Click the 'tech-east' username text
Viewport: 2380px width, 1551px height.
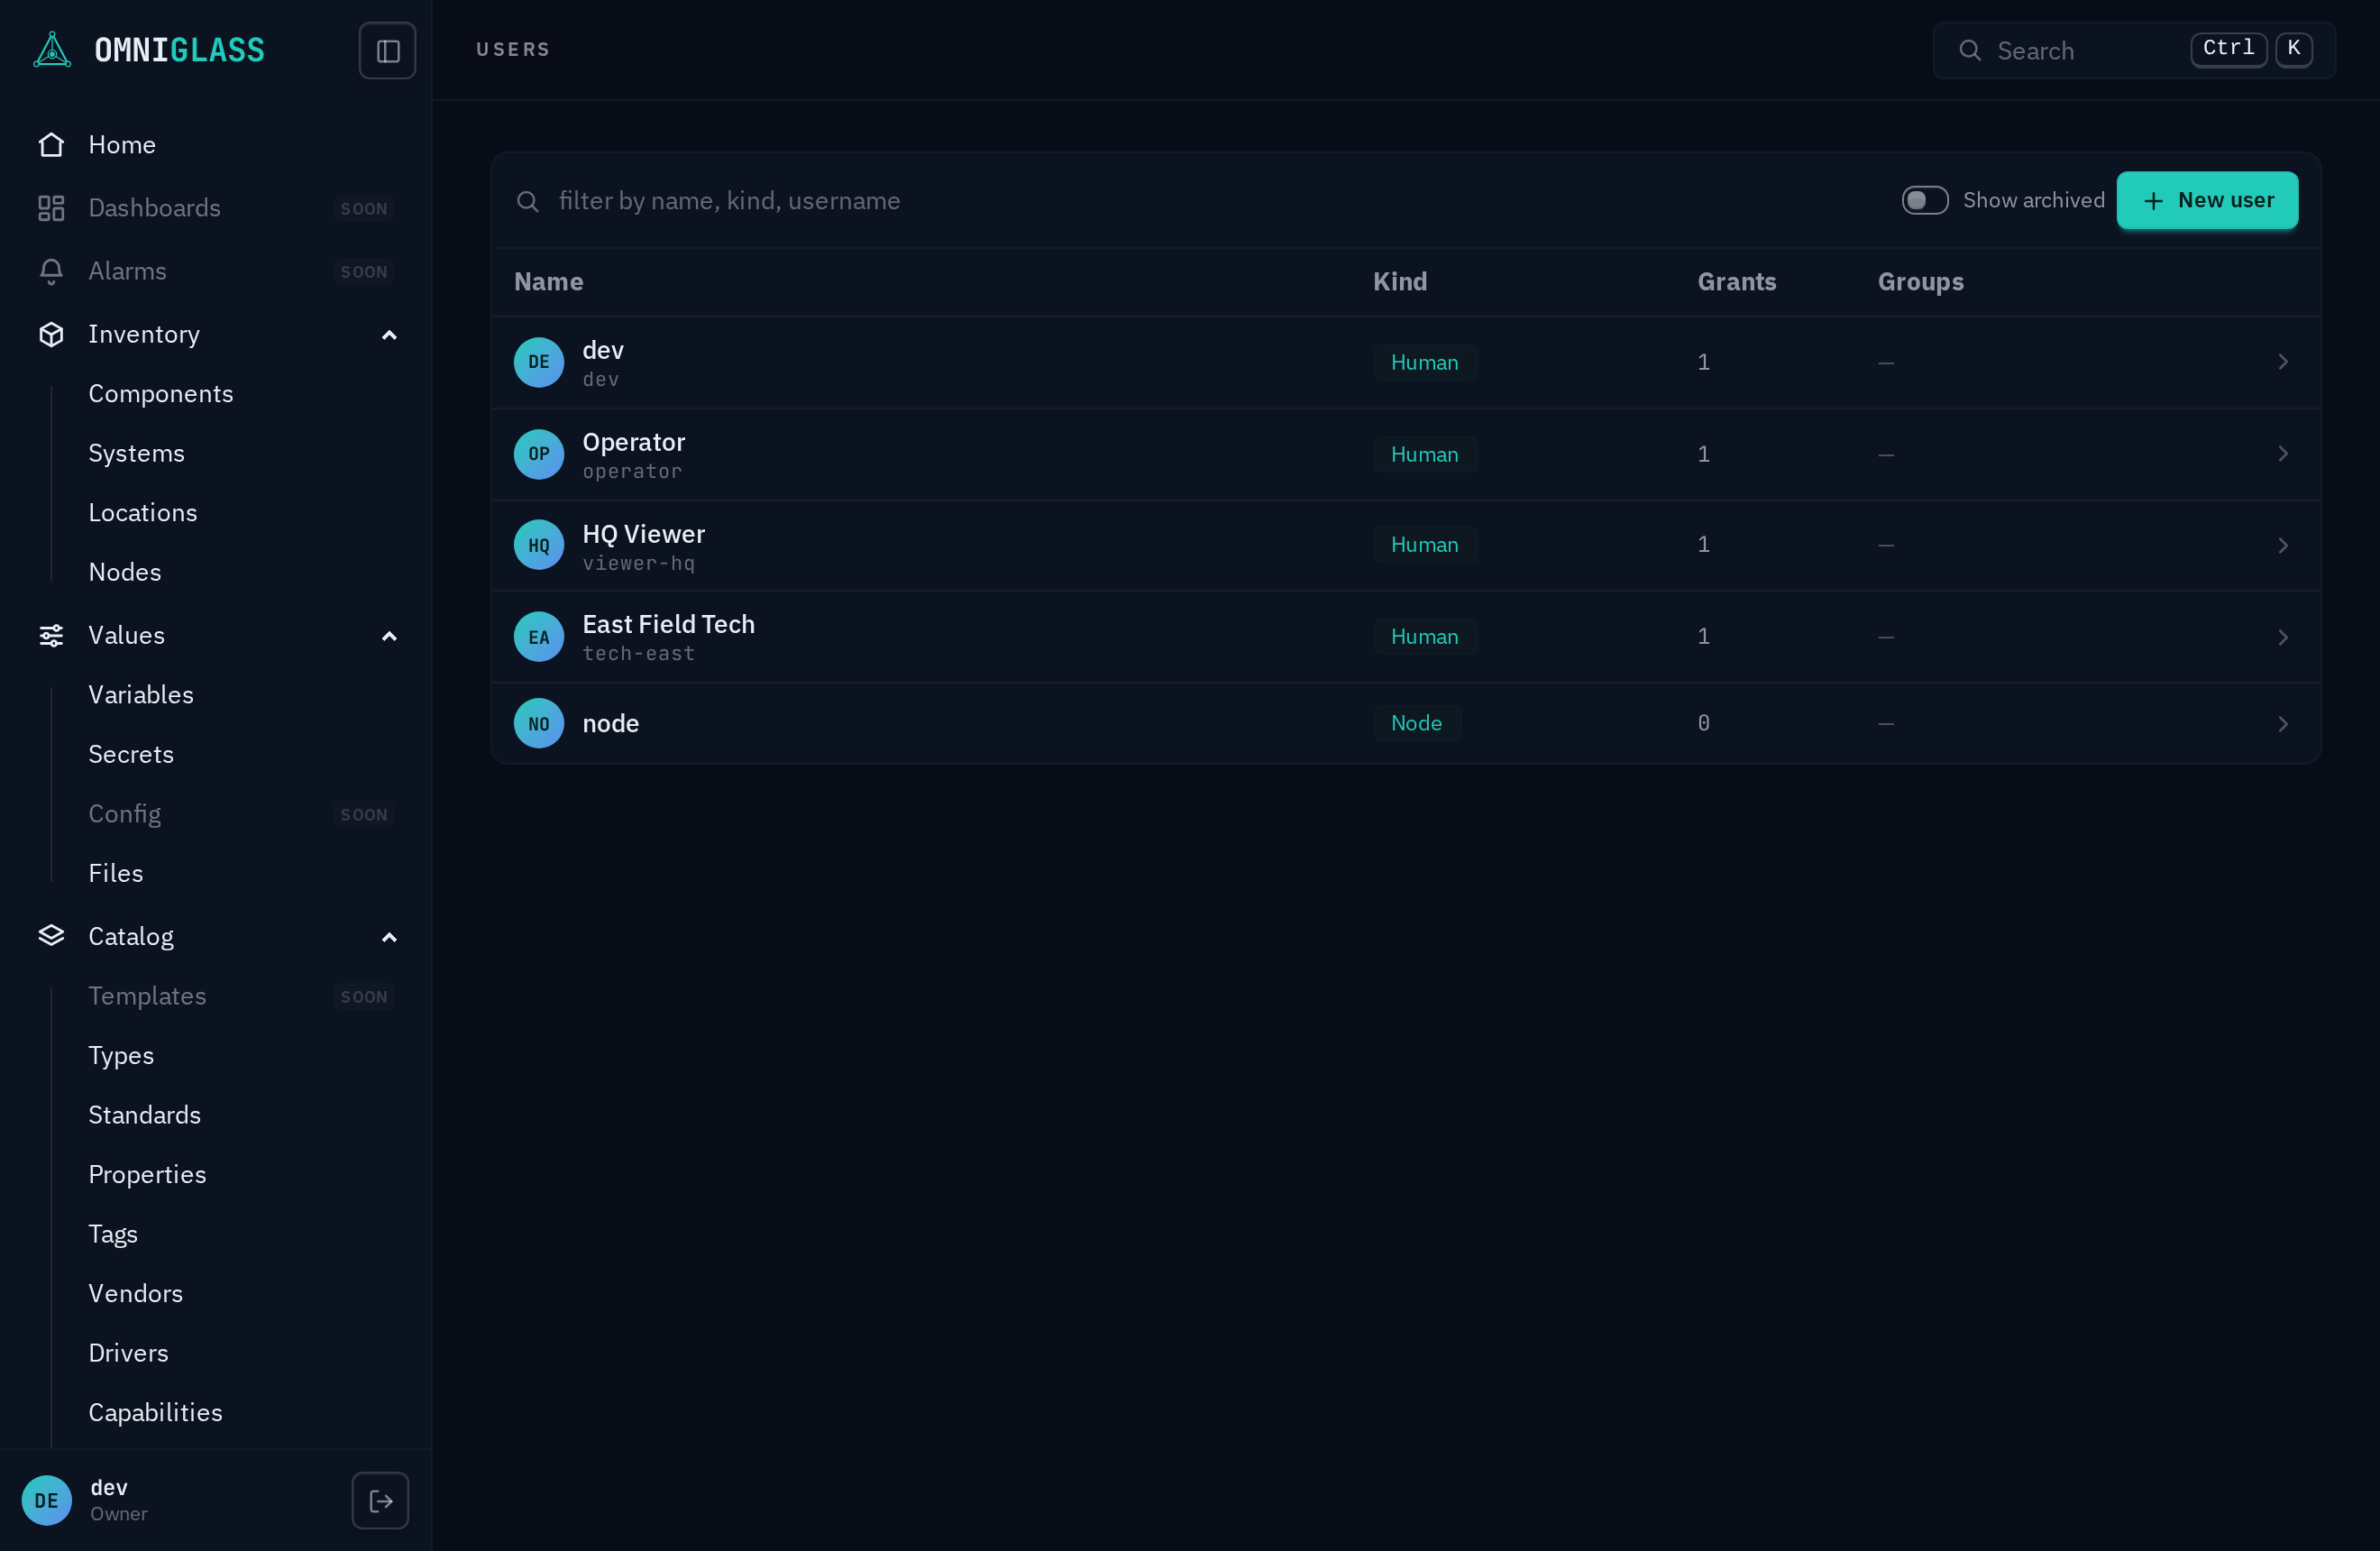click(639, 654)
